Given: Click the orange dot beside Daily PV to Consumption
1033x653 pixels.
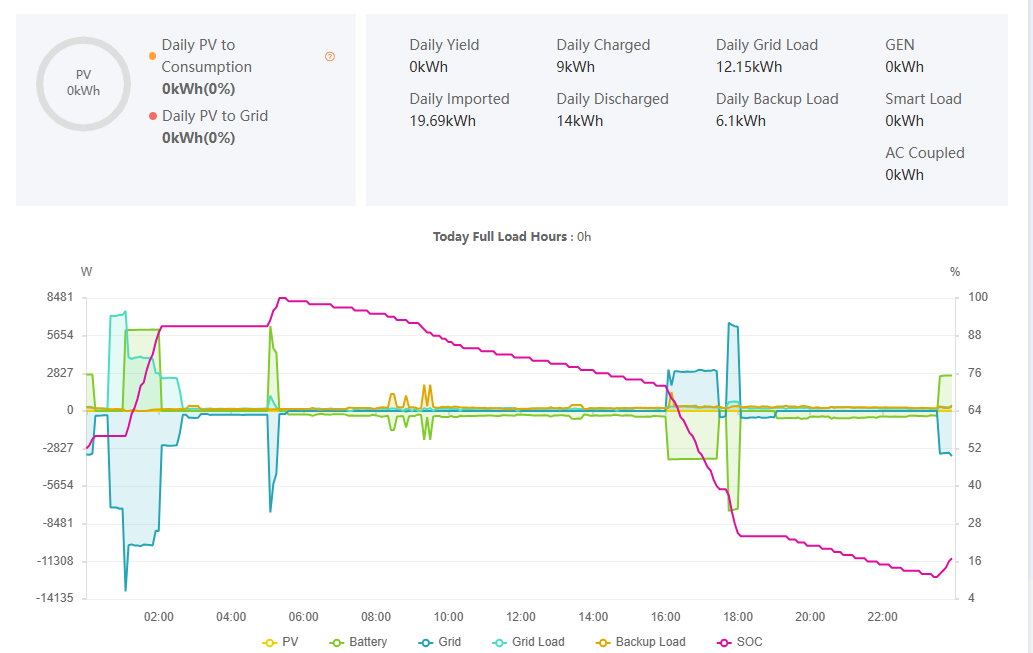Looking at the screenshot, I should (152, 56).
